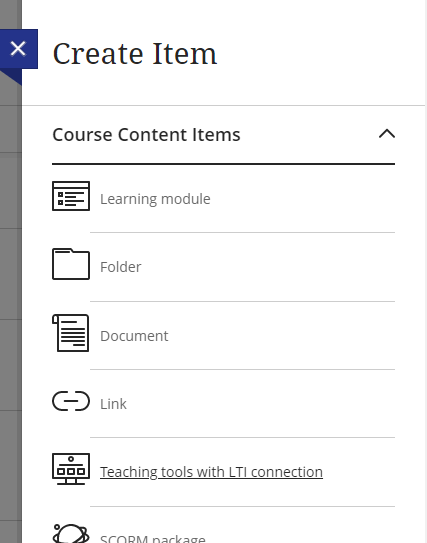Open Teaching tools with LTI connection link
Viewport: 427px width, 543px height.
coord(211,472)
